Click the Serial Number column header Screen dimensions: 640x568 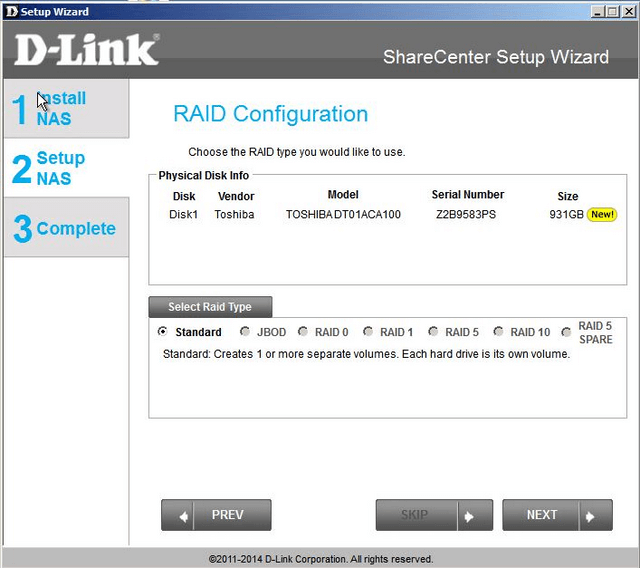click(x=468, y=195)
